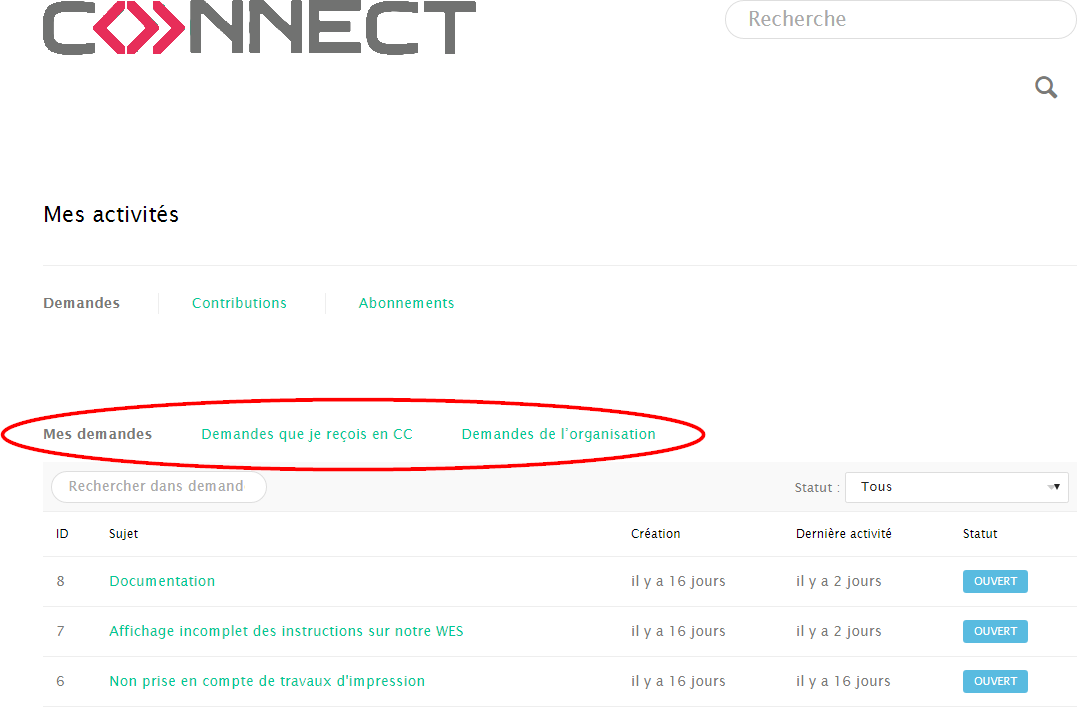Viewport: 1077px width, 707px height.
Task: Click the Rechercher dans demandes field
Action: tap(158, 487)
